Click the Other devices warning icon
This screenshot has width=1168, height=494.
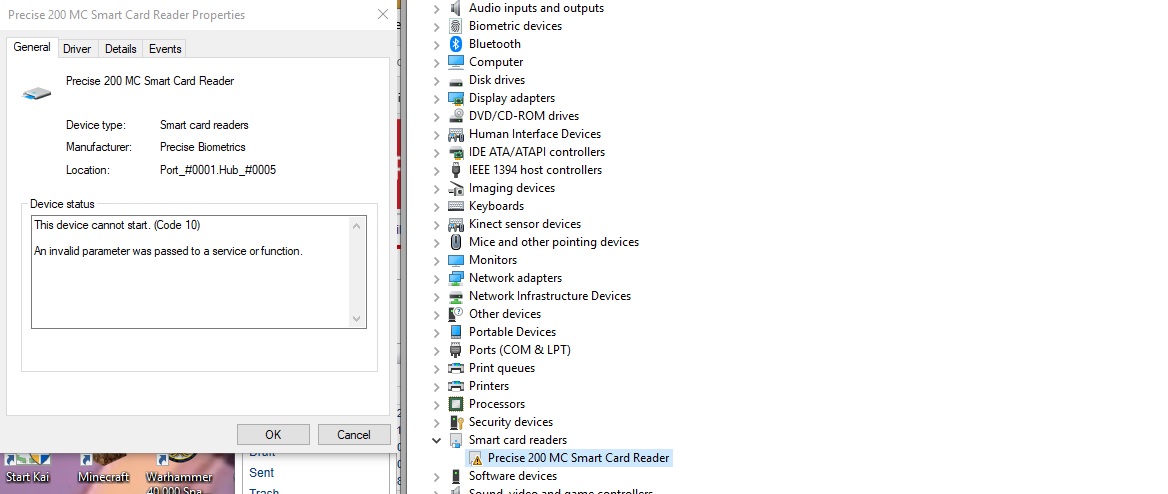pos(456,314)
